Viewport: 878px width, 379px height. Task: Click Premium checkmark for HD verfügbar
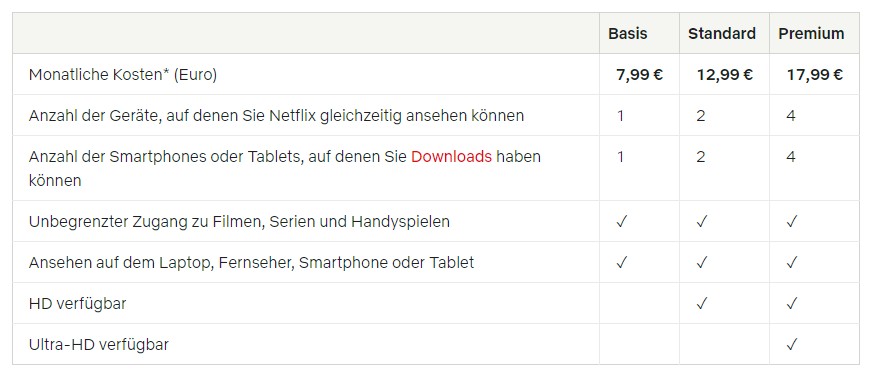791,303
